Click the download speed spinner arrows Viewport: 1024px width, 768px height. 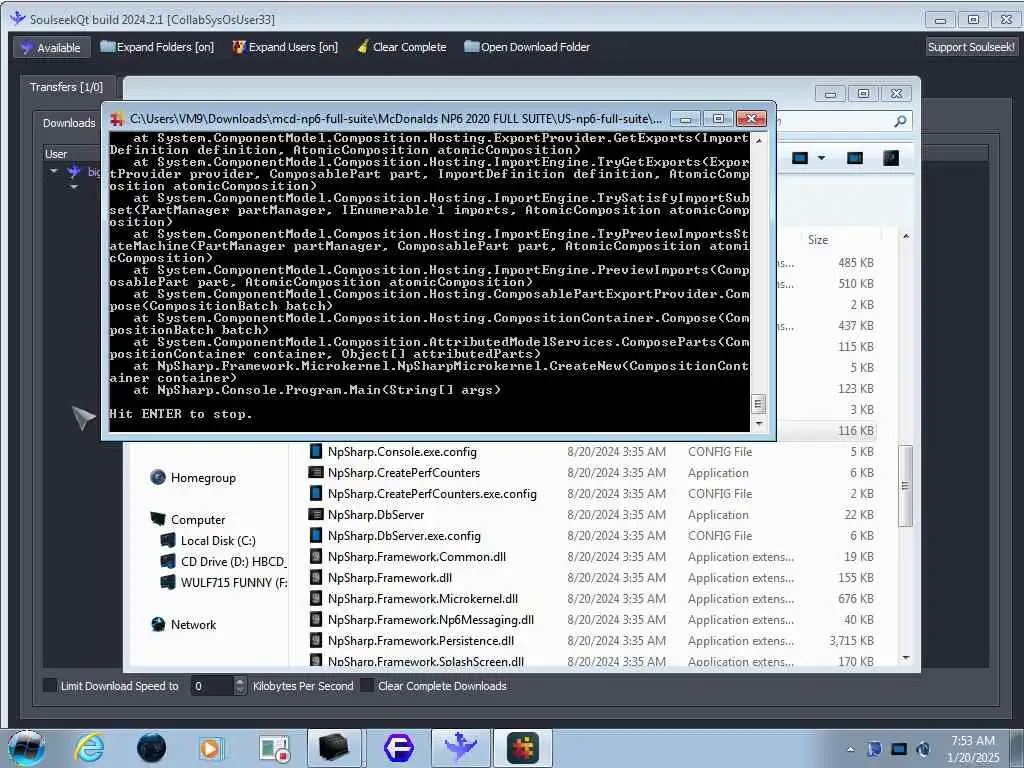(x=240, y=686)
